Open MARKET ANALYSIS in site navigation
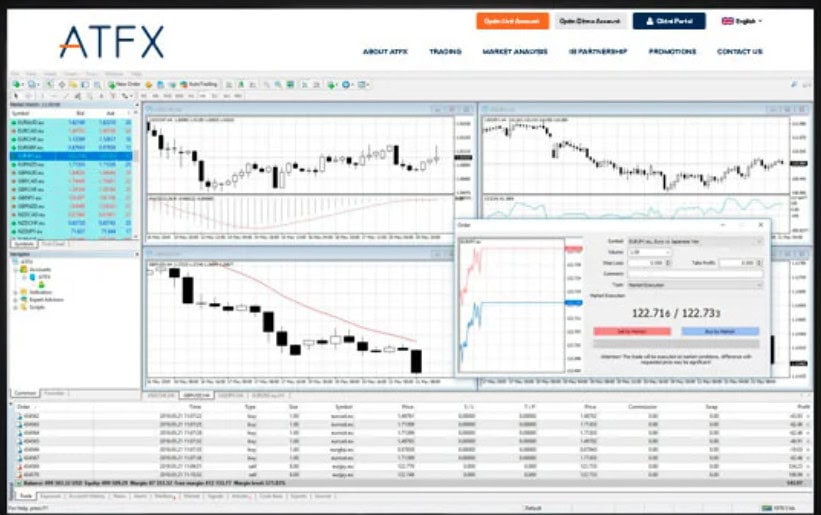Image resolution: width=821 pixels, height=515 pixels. (515, 51)
